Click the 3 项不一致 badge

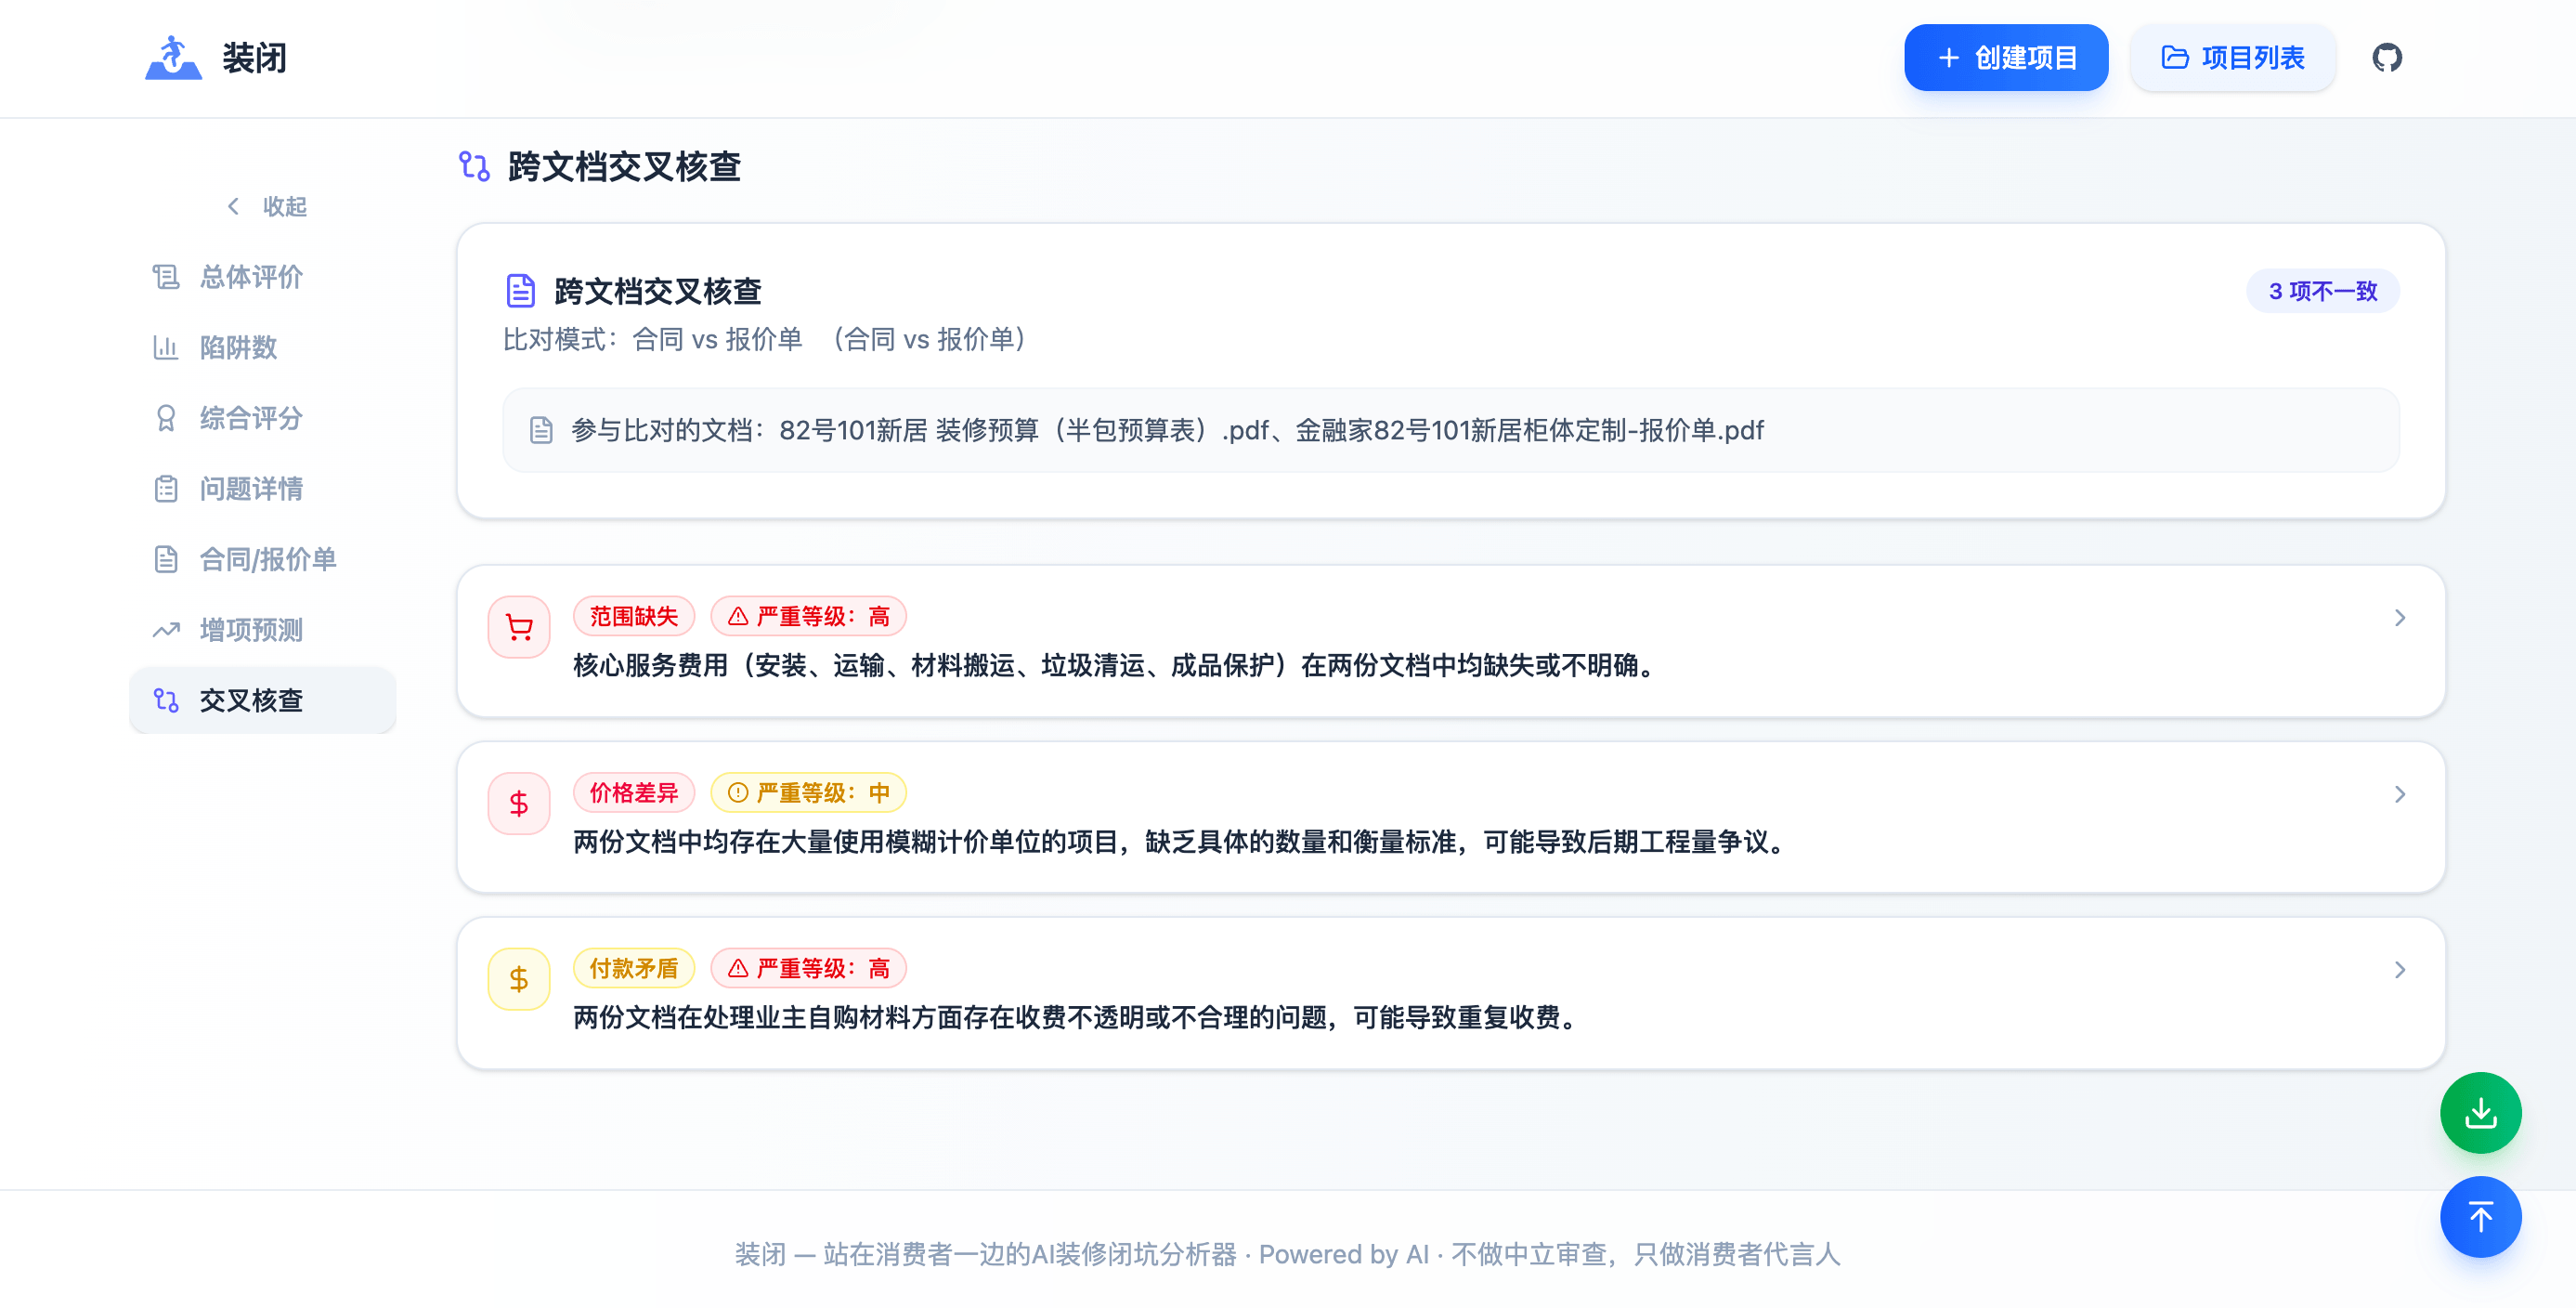click(x=2322, y=291)
